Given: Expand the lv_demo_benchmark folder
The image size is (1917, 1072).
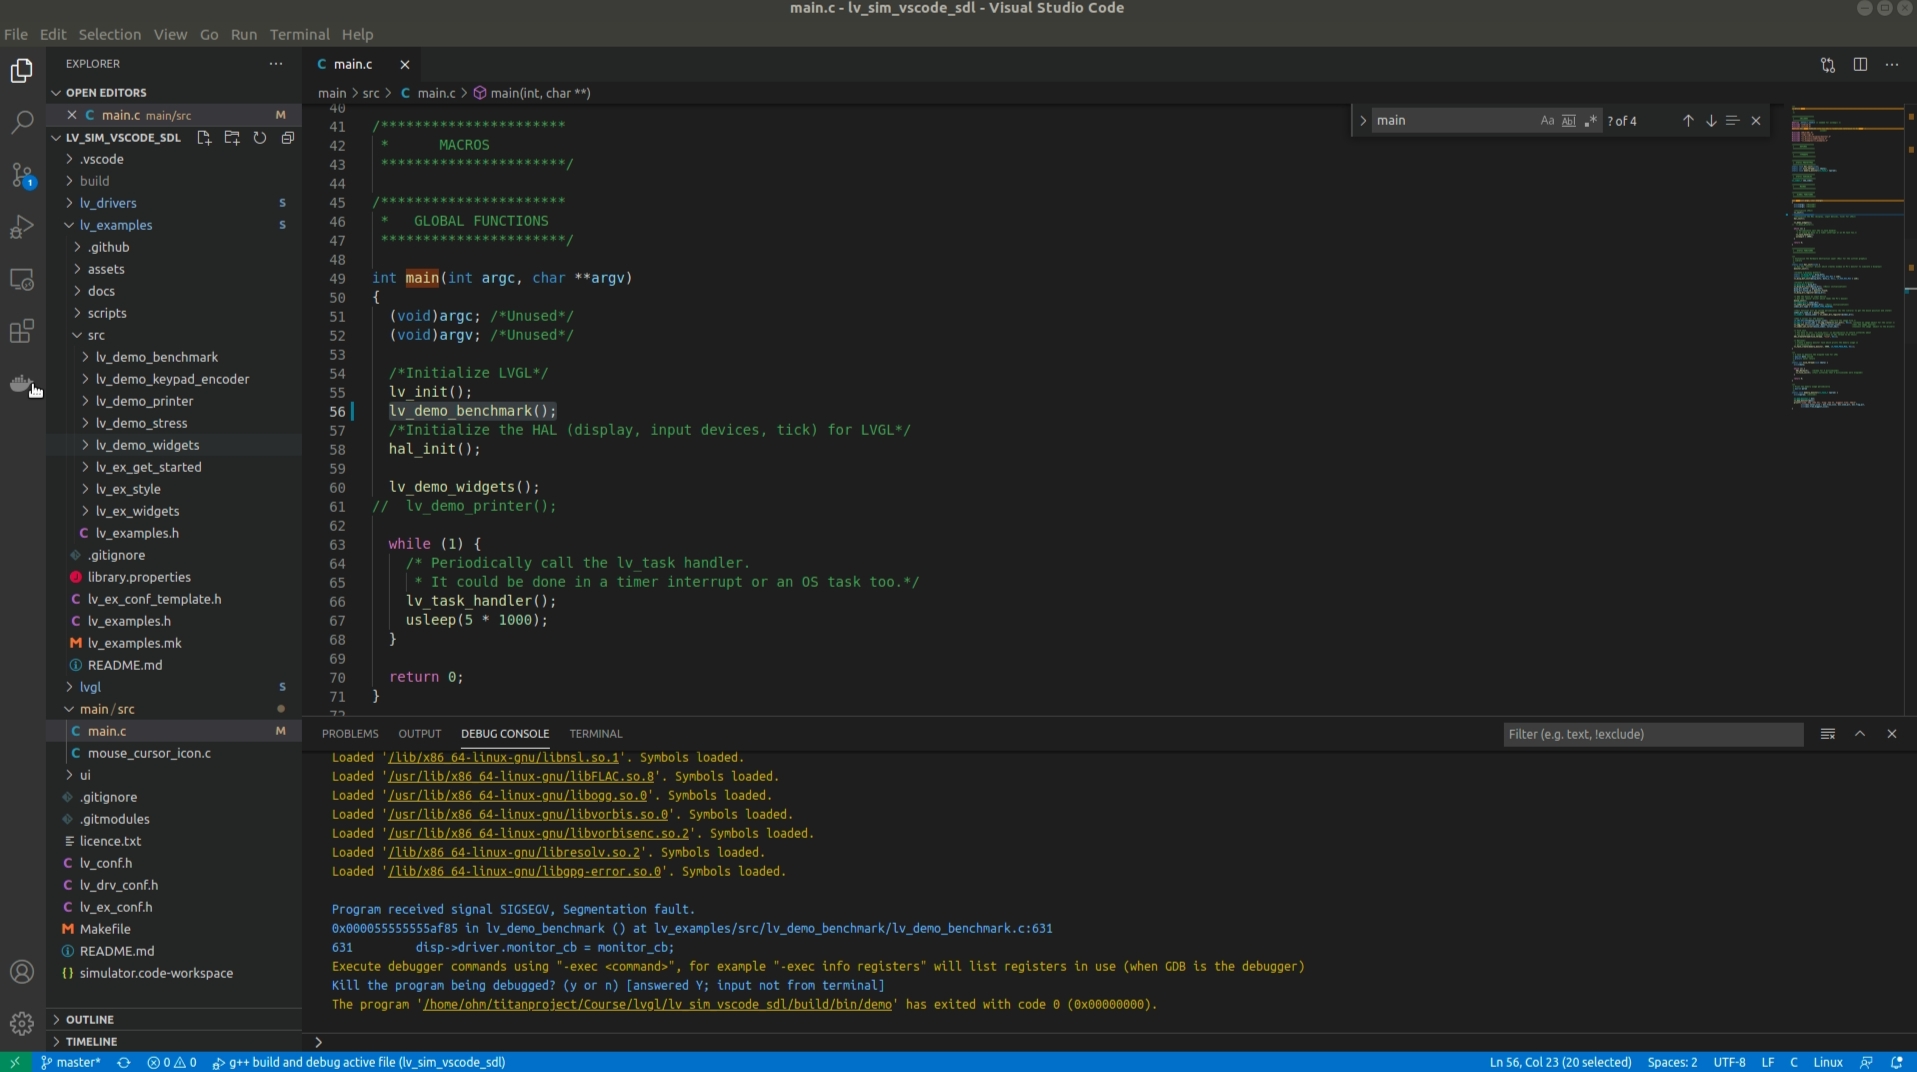Looking at the screenshot, I should coord(156,357).
